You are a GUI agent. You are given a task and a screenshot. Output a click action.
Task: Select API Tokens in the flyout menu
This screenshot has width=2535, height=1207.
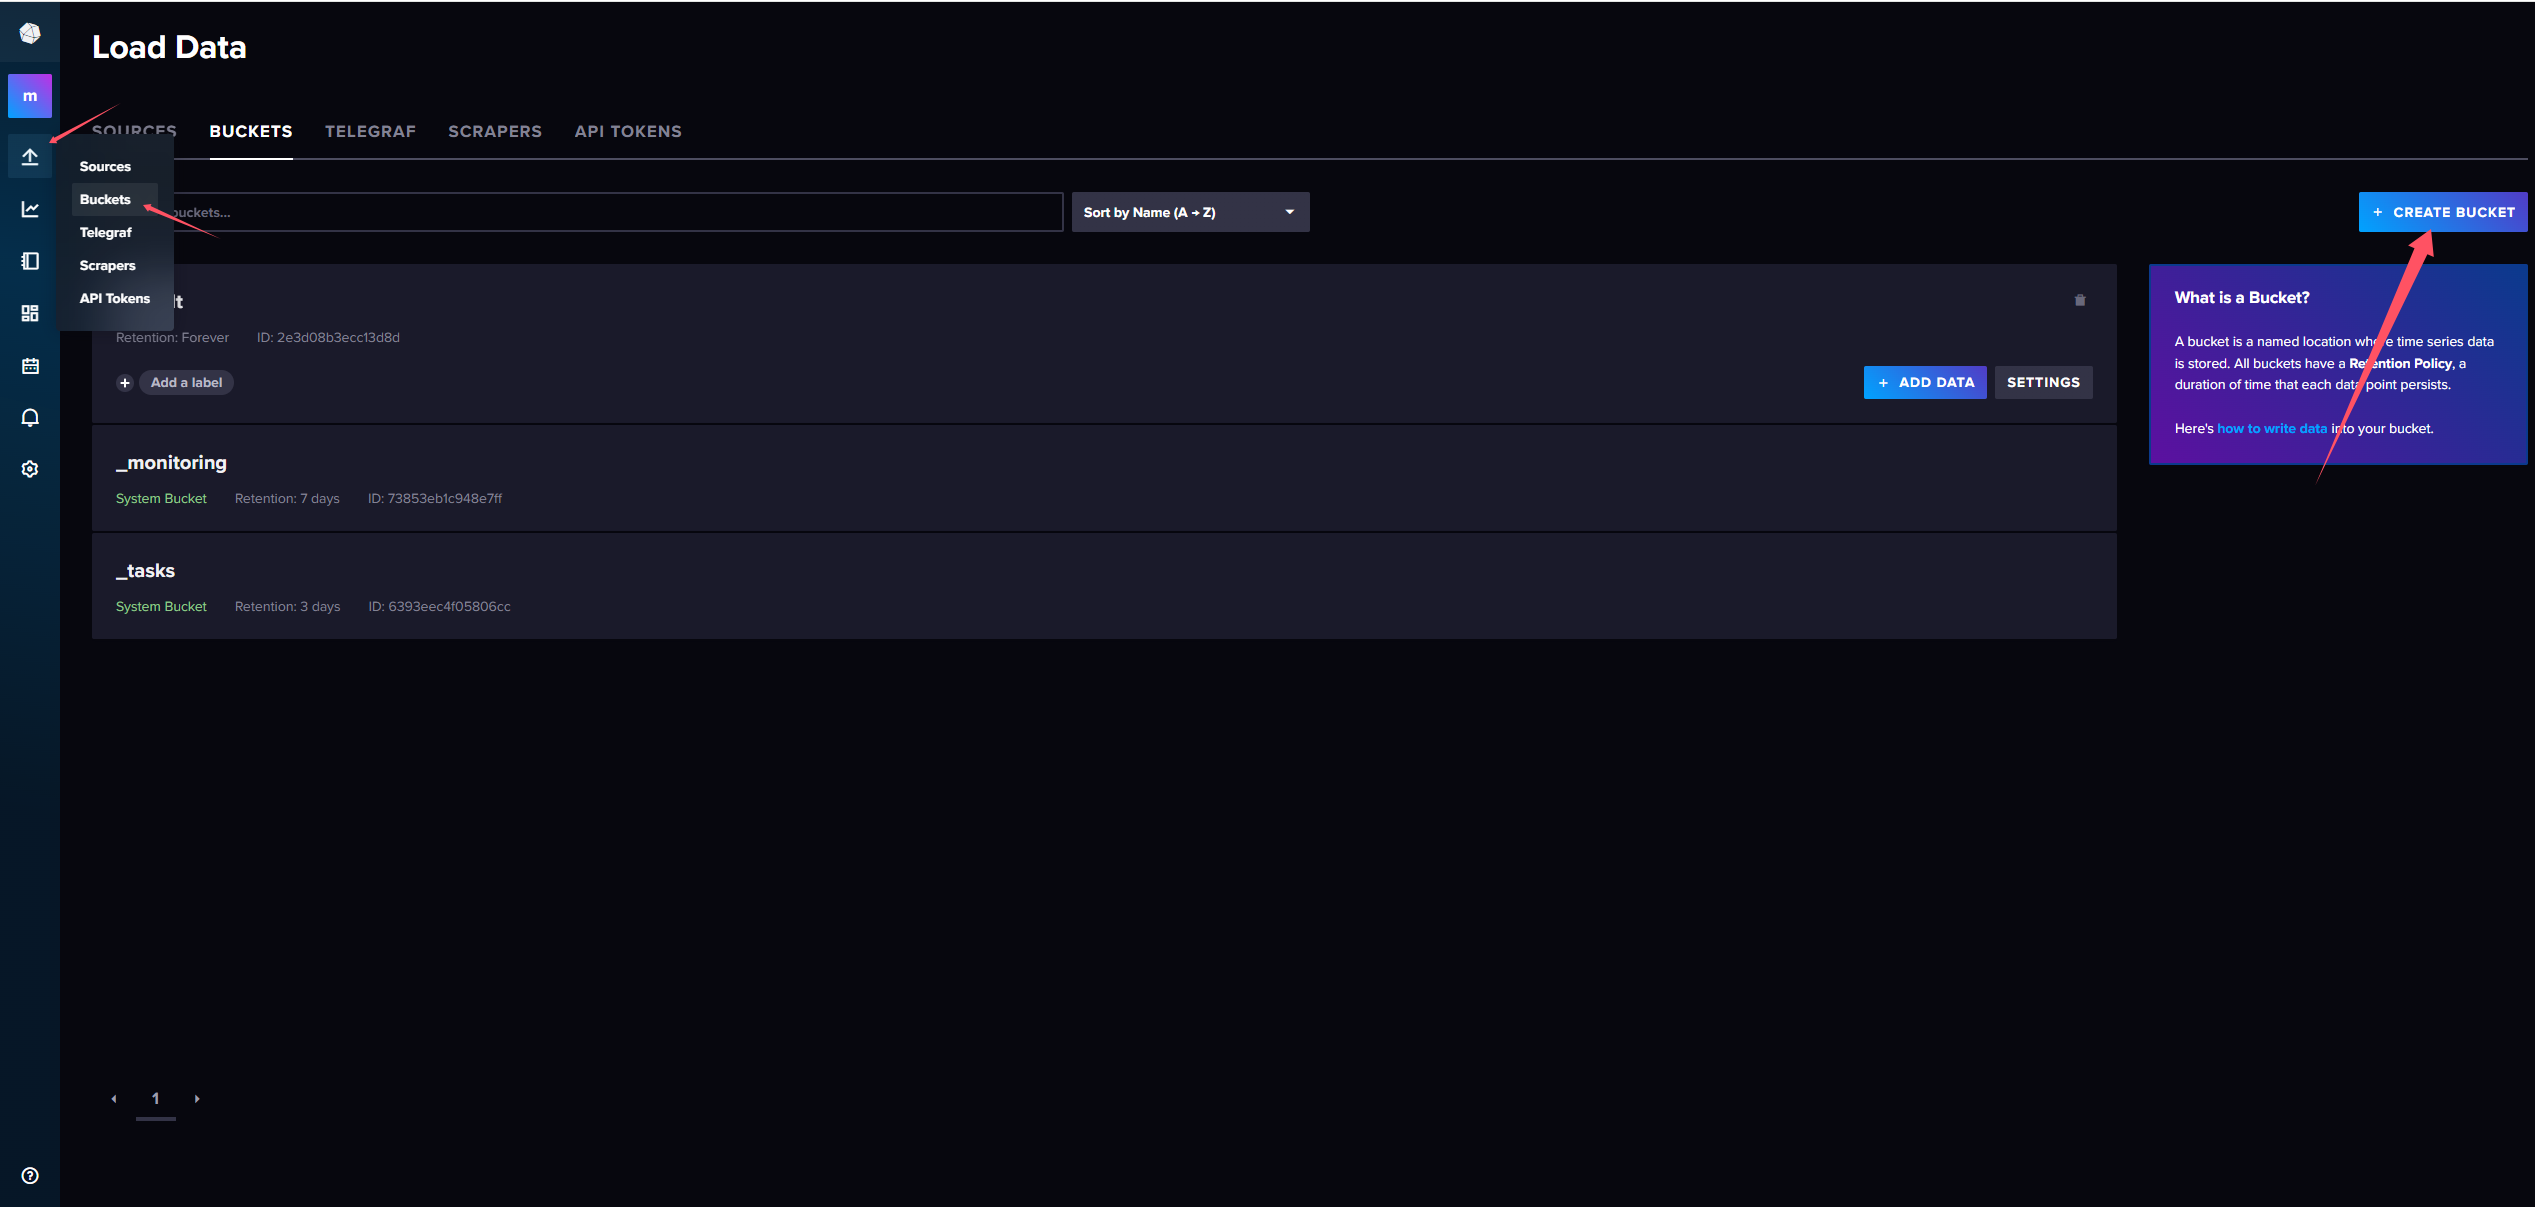point(115,298)
